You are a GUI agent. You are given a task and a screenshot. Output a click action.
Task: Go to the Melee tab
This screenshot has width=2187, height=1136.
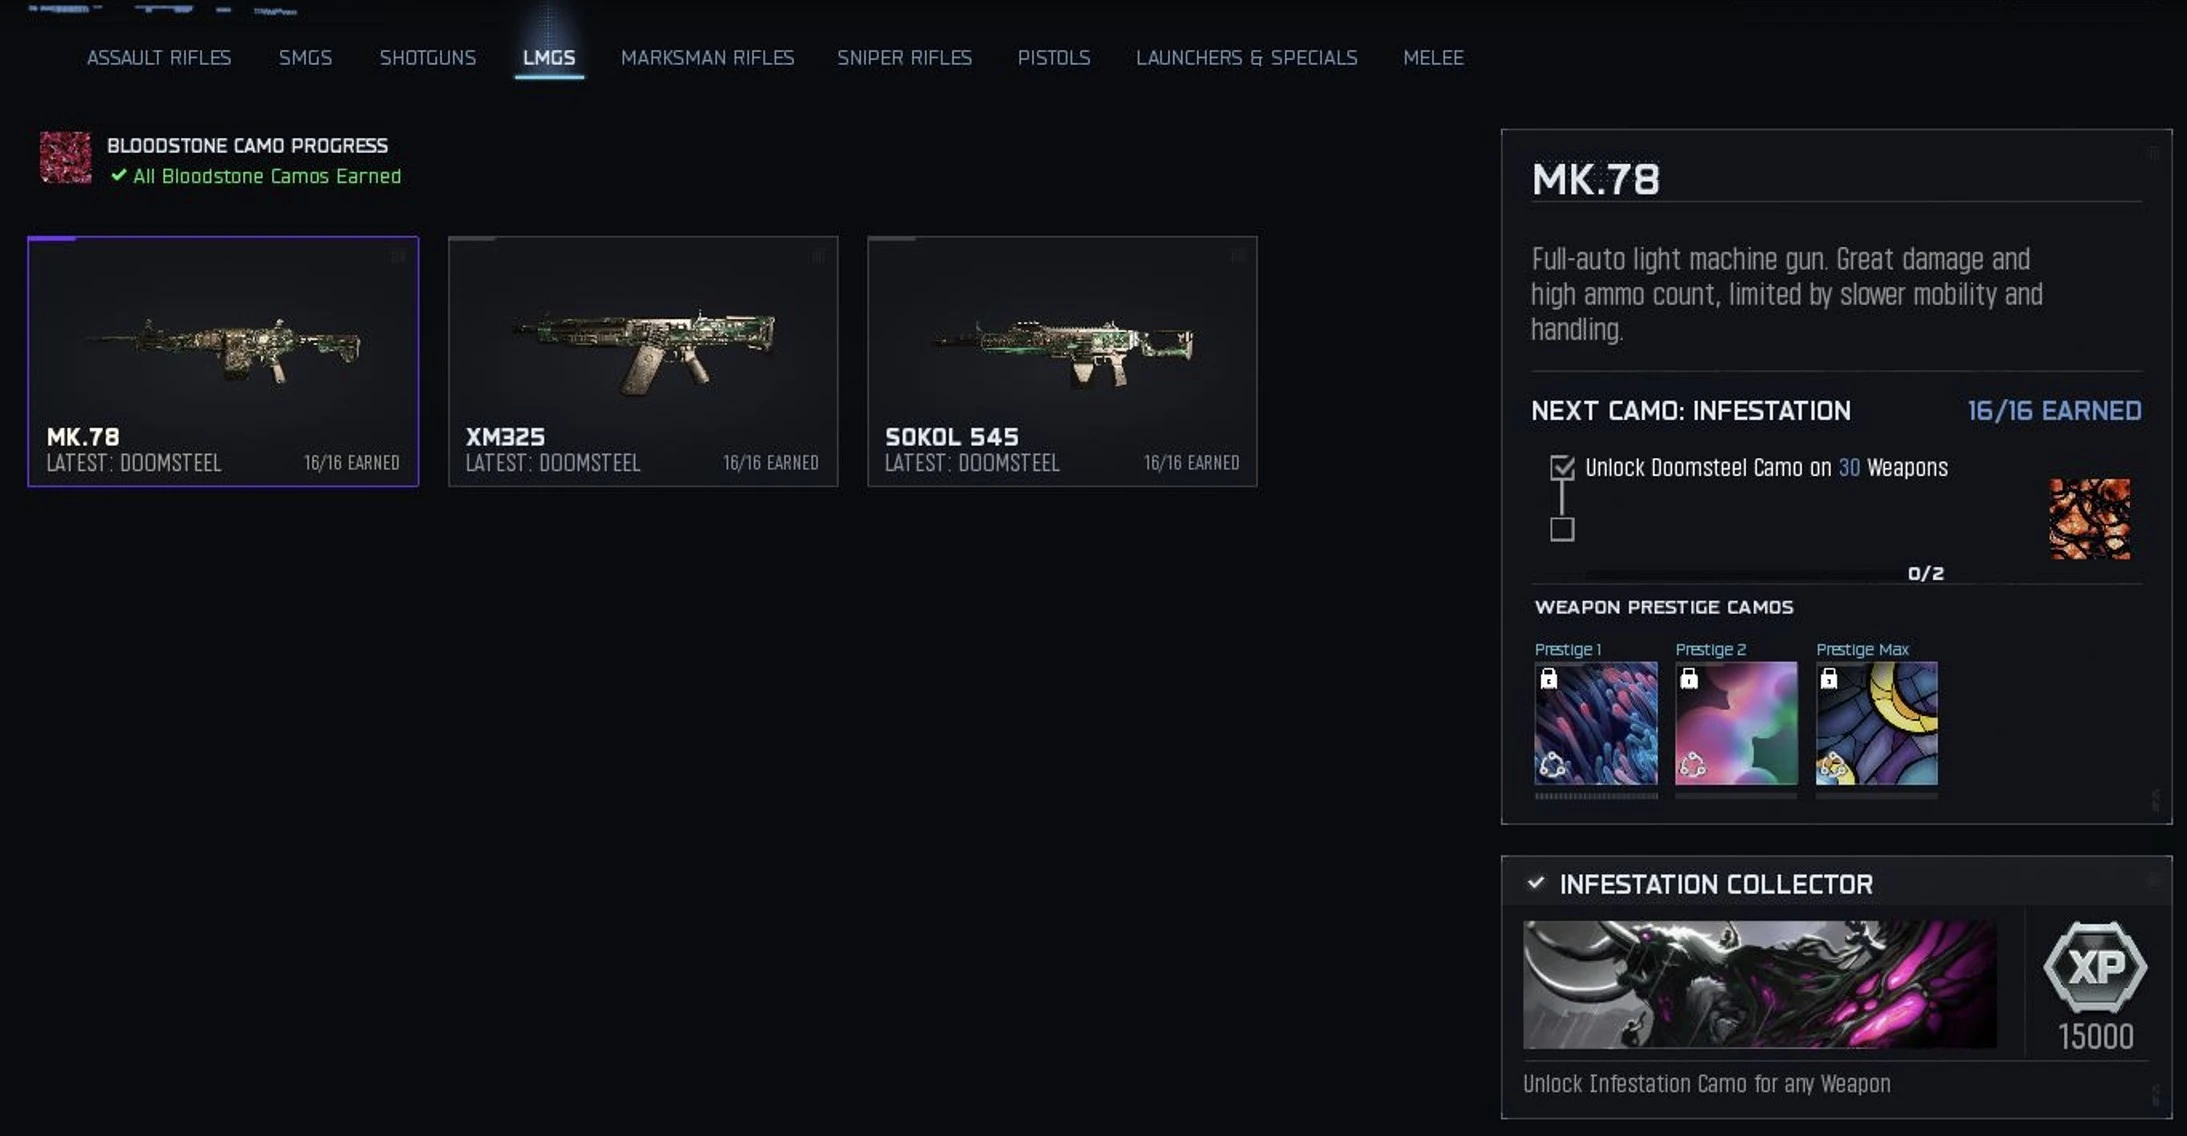[x=1433, y=58]
